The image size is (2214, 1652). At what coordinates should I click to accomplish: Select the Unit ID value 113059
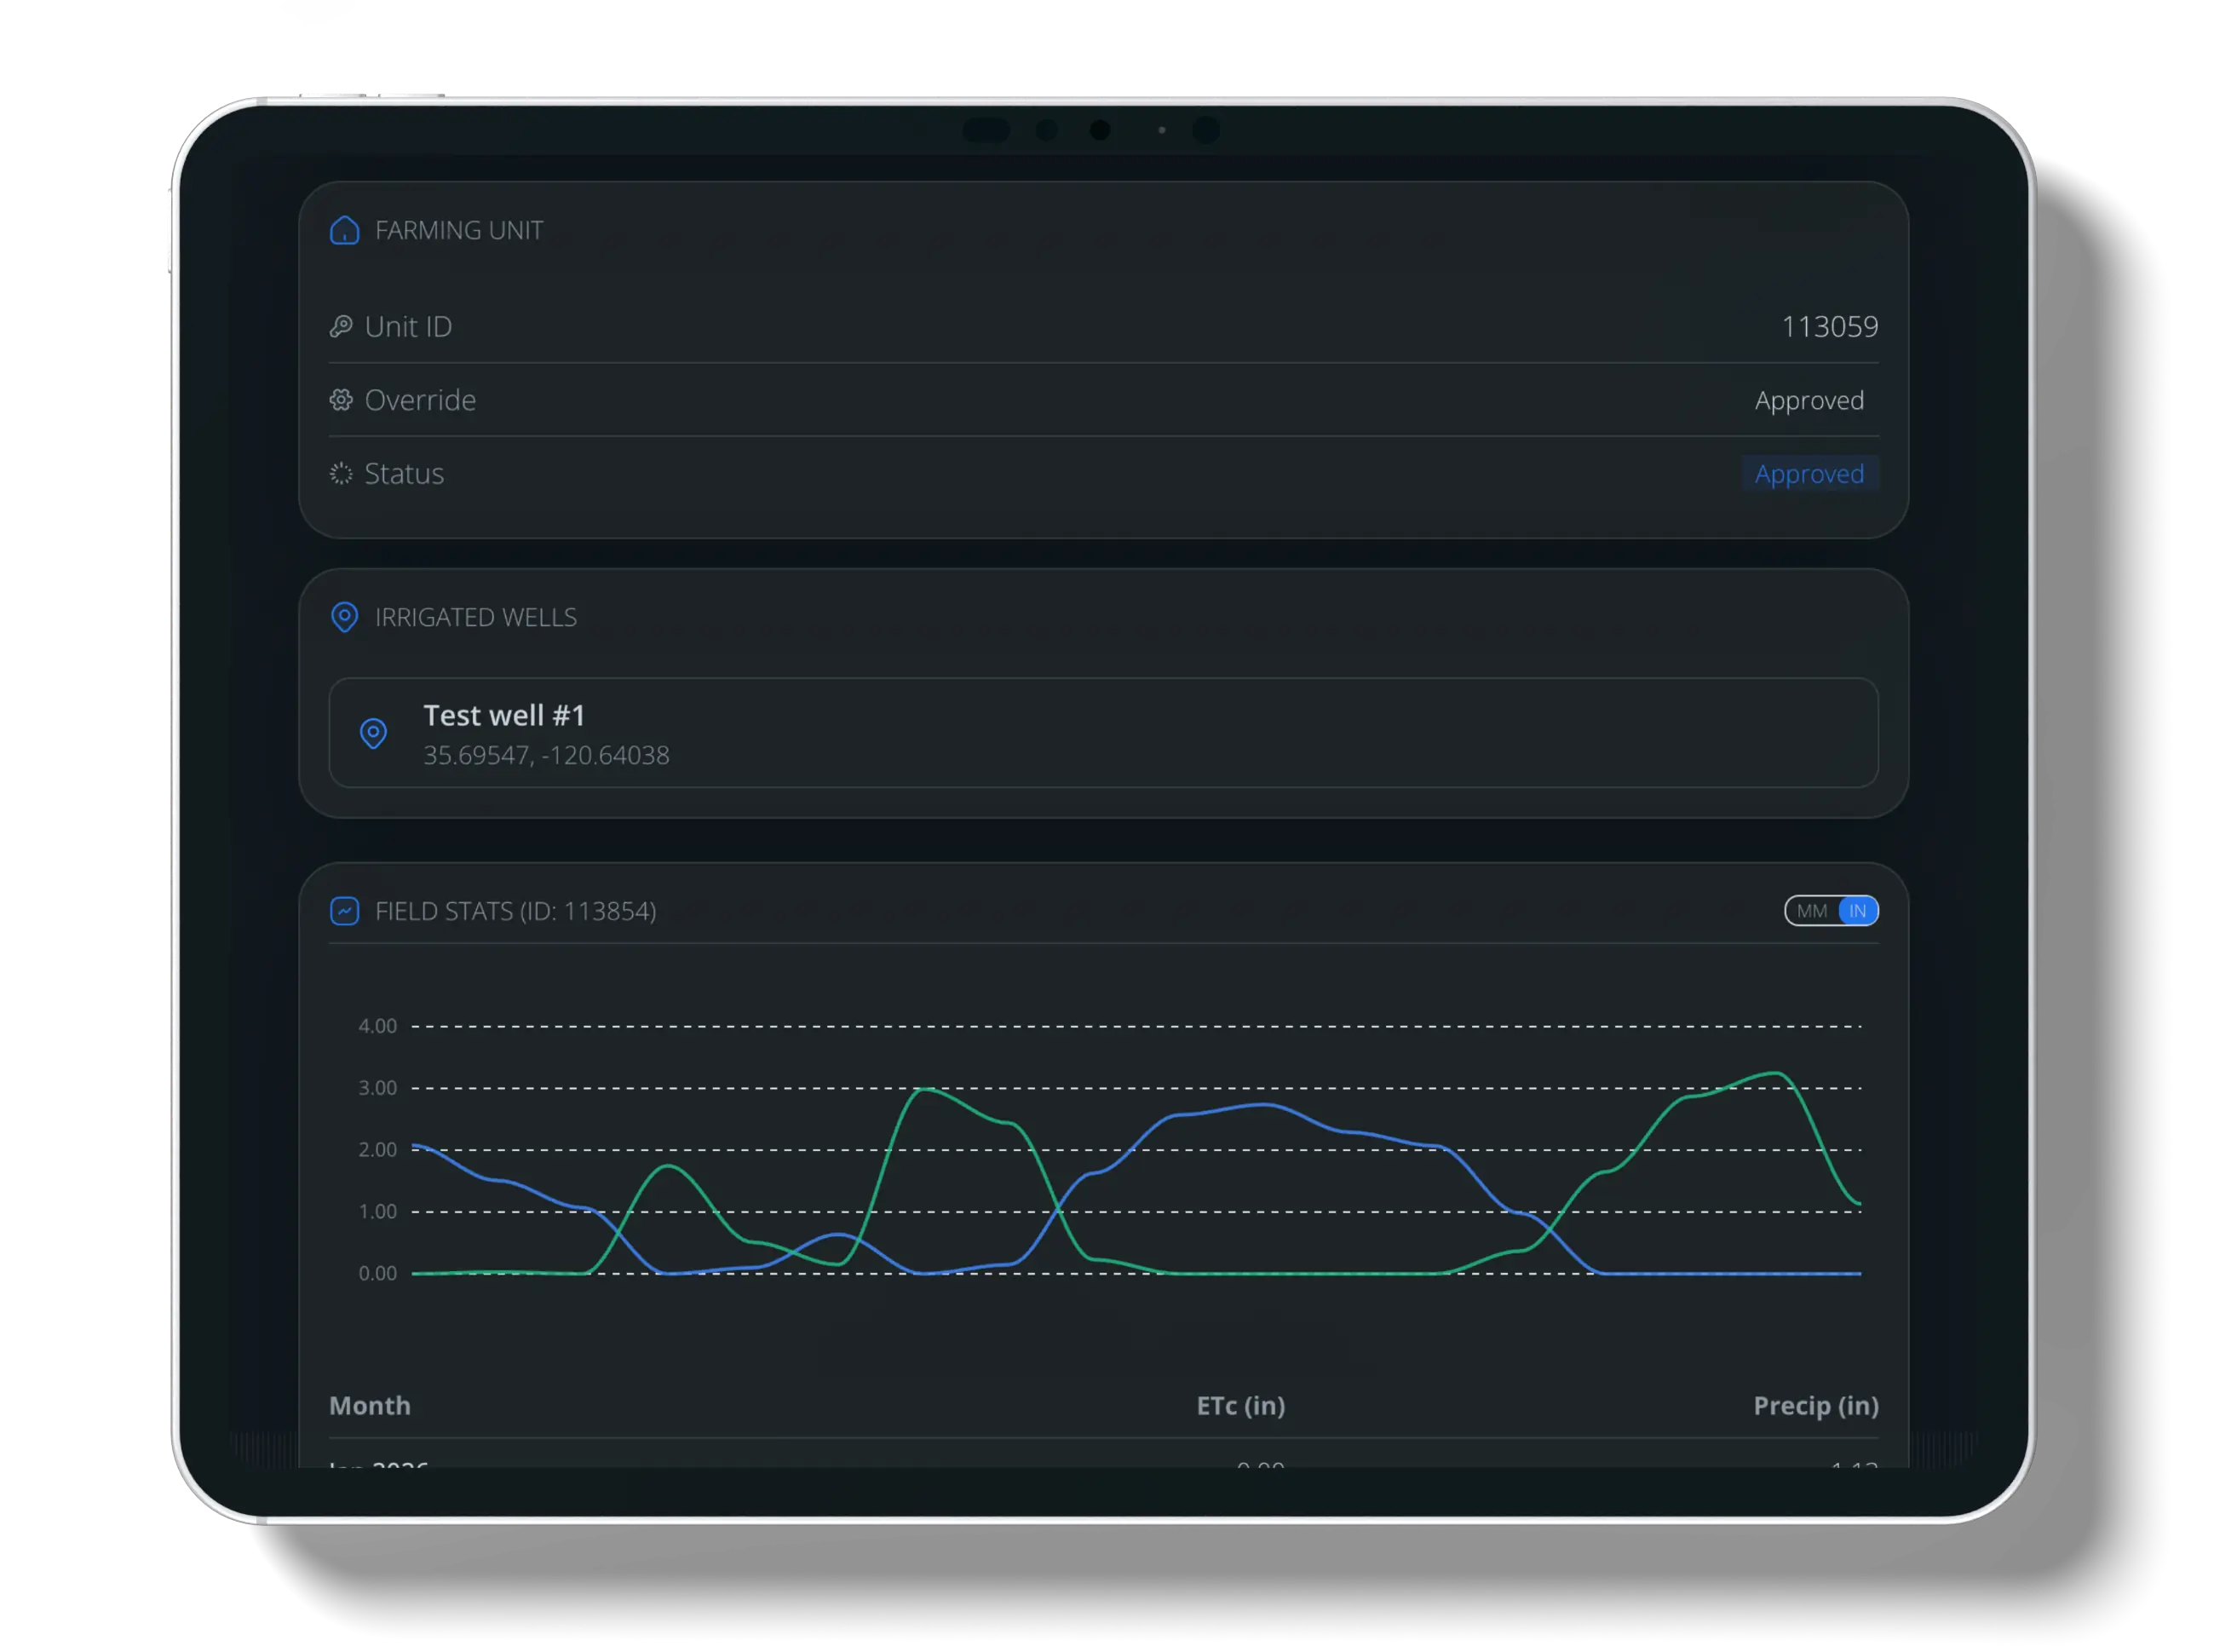pyautogui.click(x=1830, y=326)
